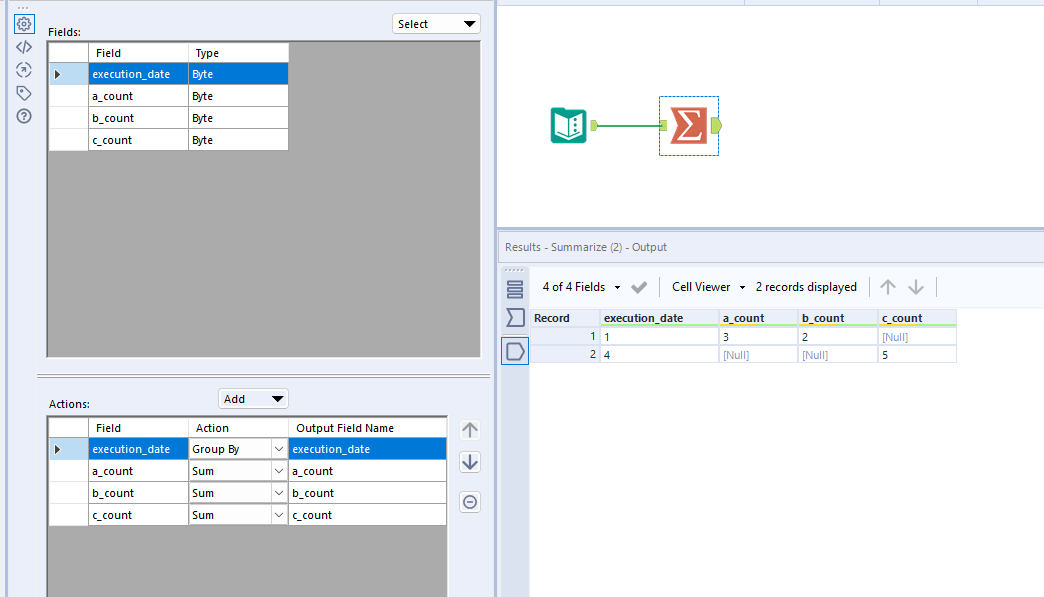Screen dimensions: 1044x597
Task: Select the Input Data tool on the canvas
Action: [570, 125]
